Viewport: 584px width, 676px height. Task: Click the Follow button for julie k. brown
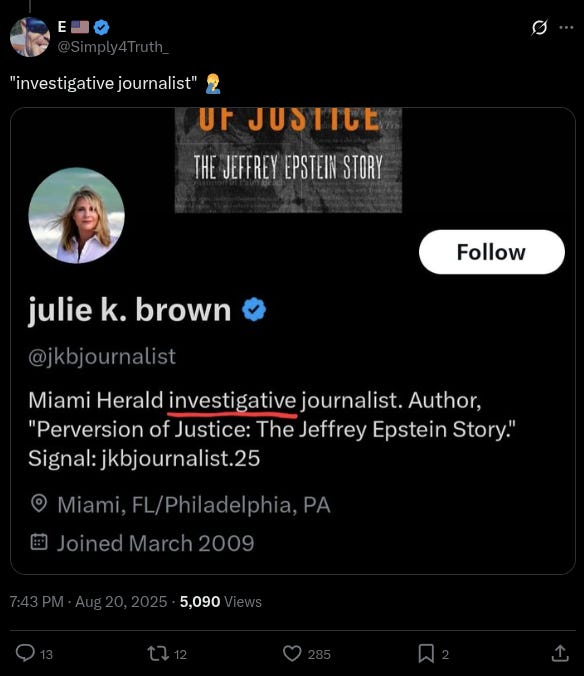pyautogui.click(x=492, y=252)
